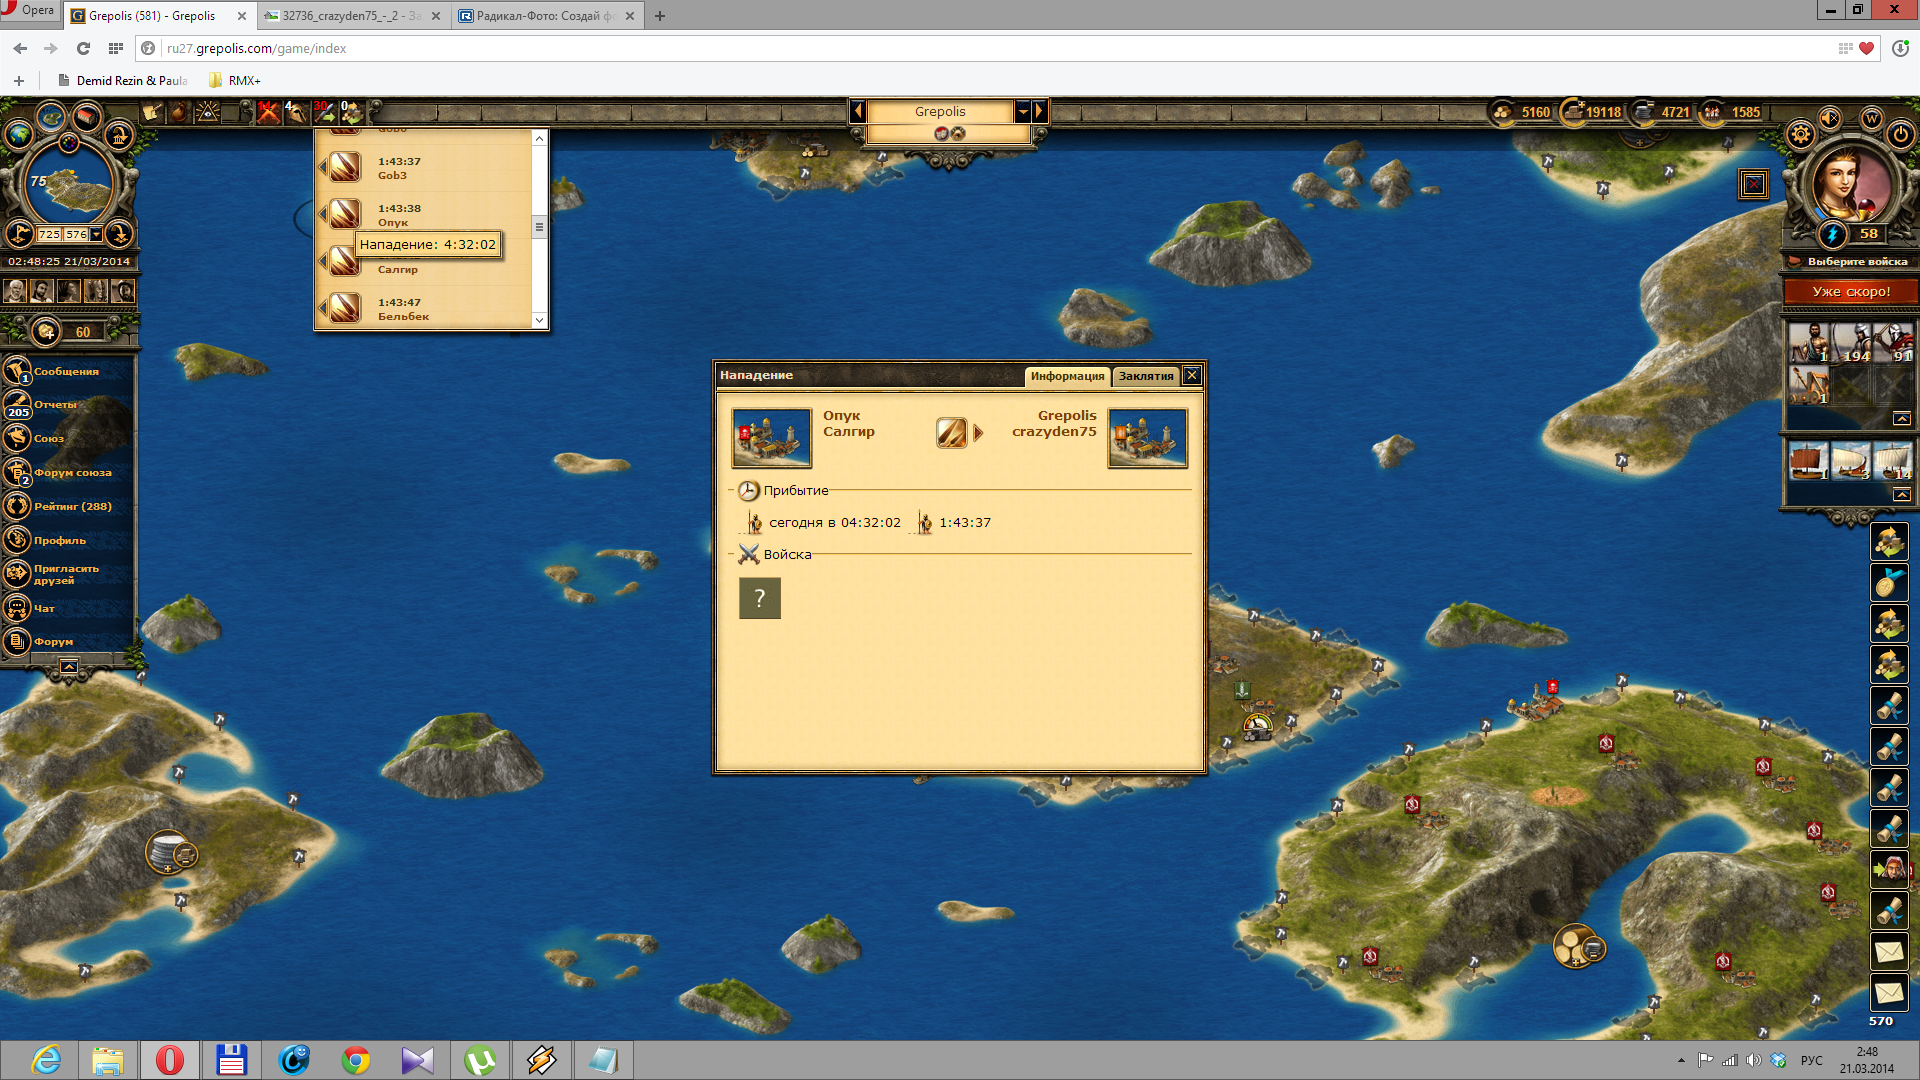Switch to Заклятия tab

click(1145, 376)
